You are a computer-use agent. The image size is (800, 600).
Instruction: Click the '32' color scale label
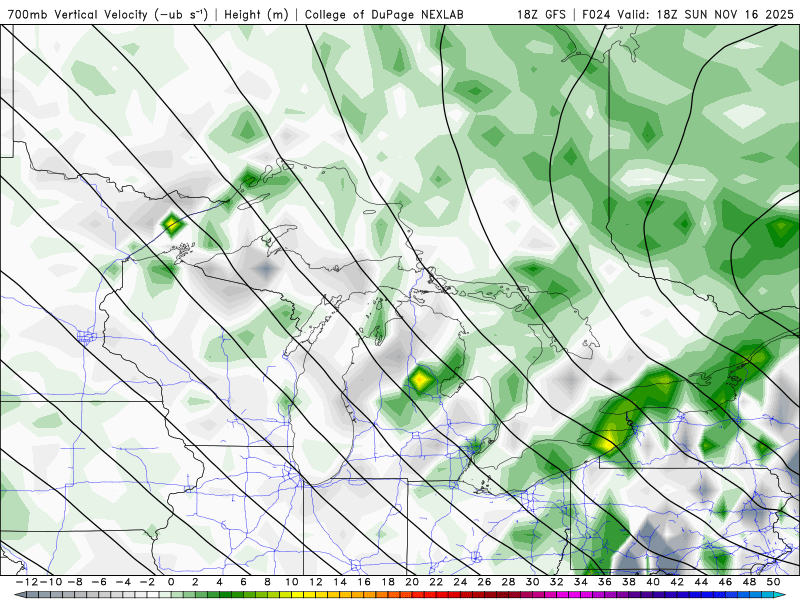[x=557, y=582]
